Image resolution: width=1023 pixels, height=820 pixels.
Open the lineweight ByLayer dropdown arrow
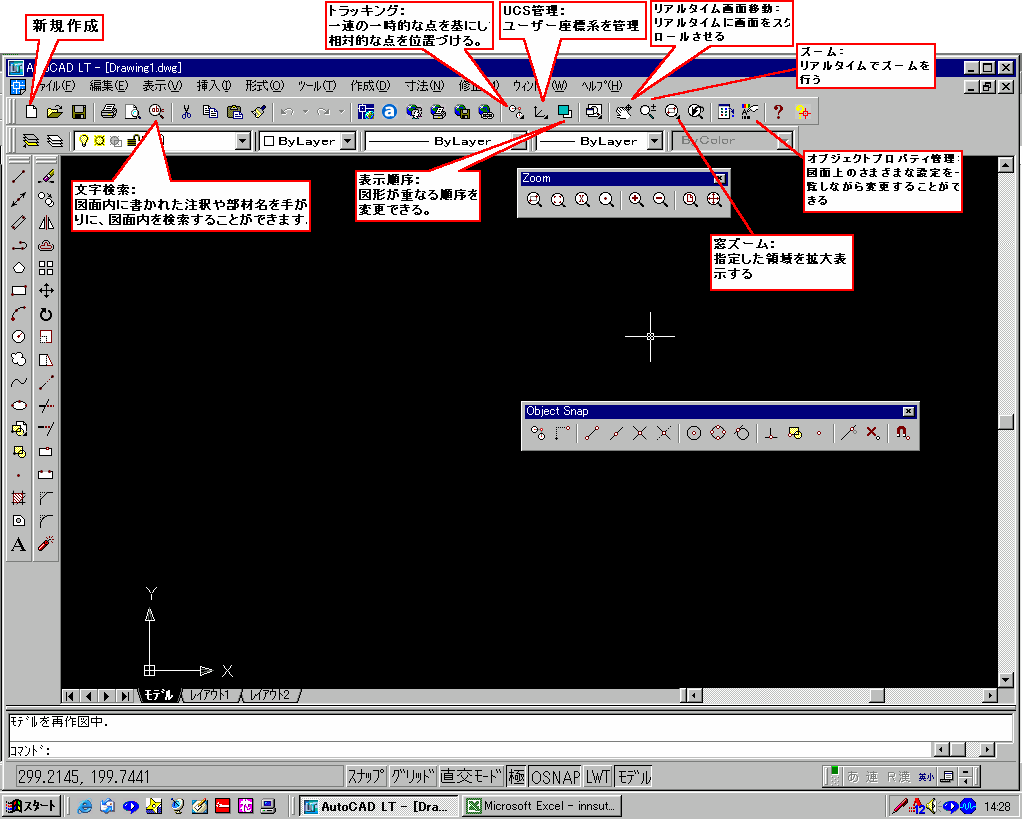pyautogui.click(x=655, y=140)
